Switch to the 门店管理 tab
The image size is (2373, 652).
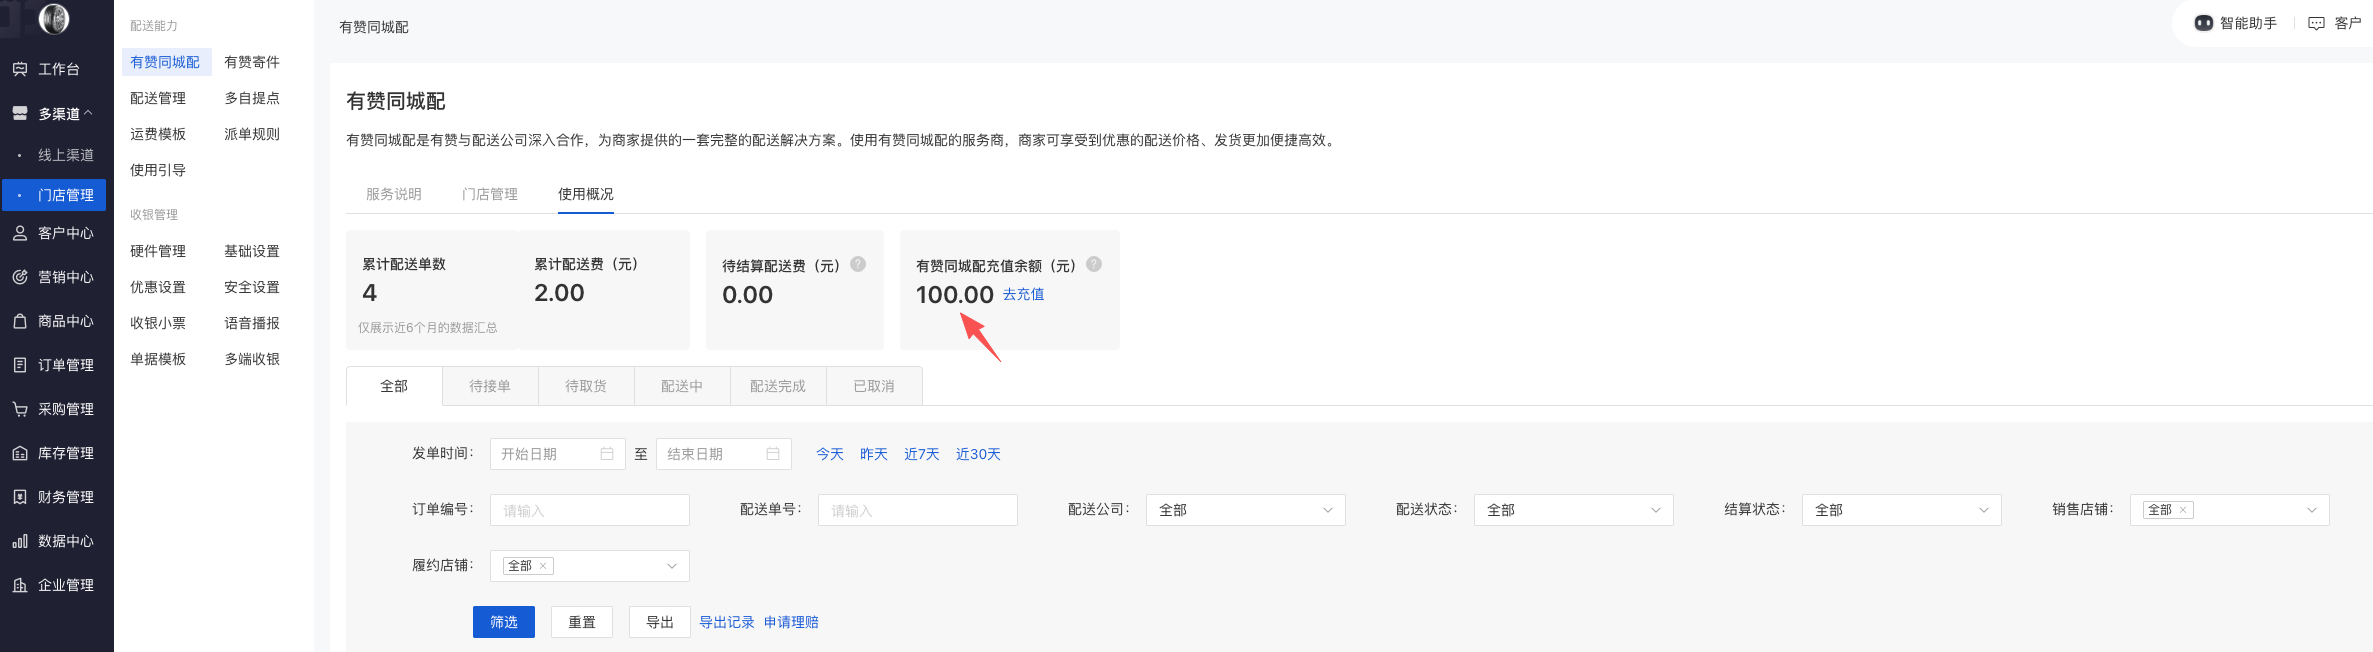[x=490, y=194]
